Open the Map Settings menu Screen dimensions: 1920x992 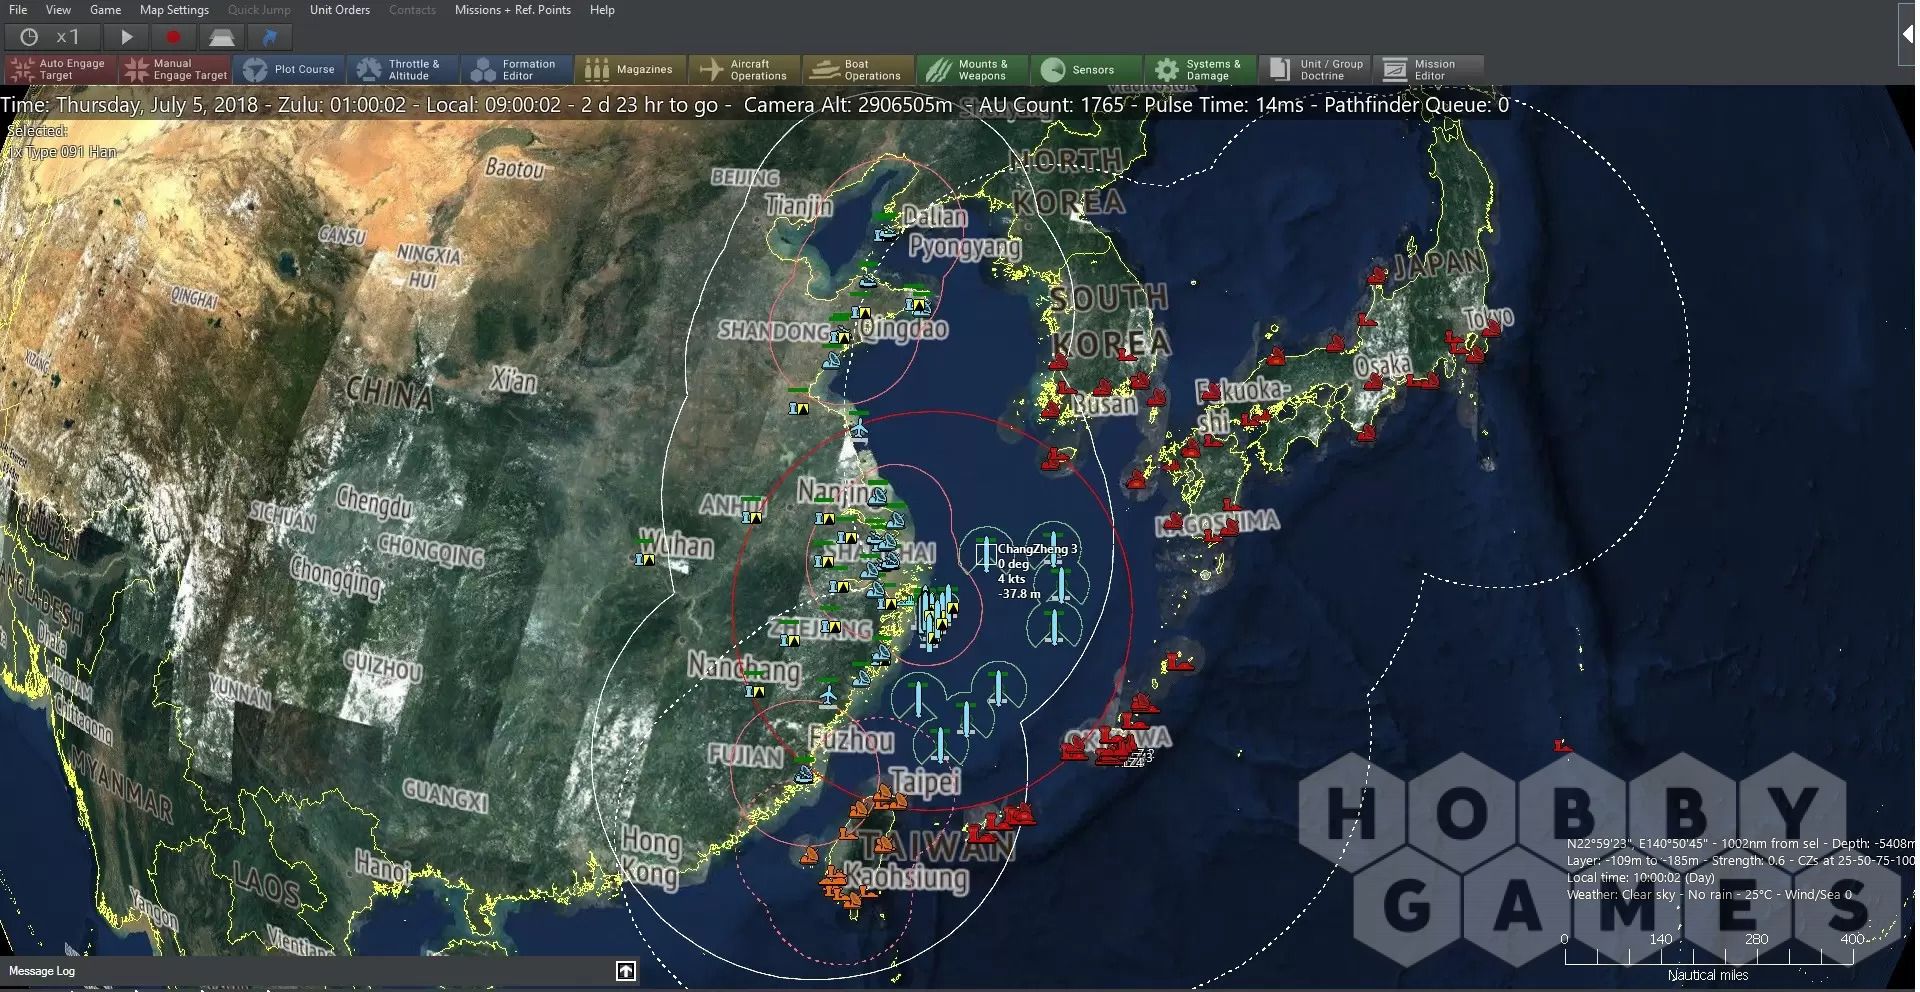[174, 10]
